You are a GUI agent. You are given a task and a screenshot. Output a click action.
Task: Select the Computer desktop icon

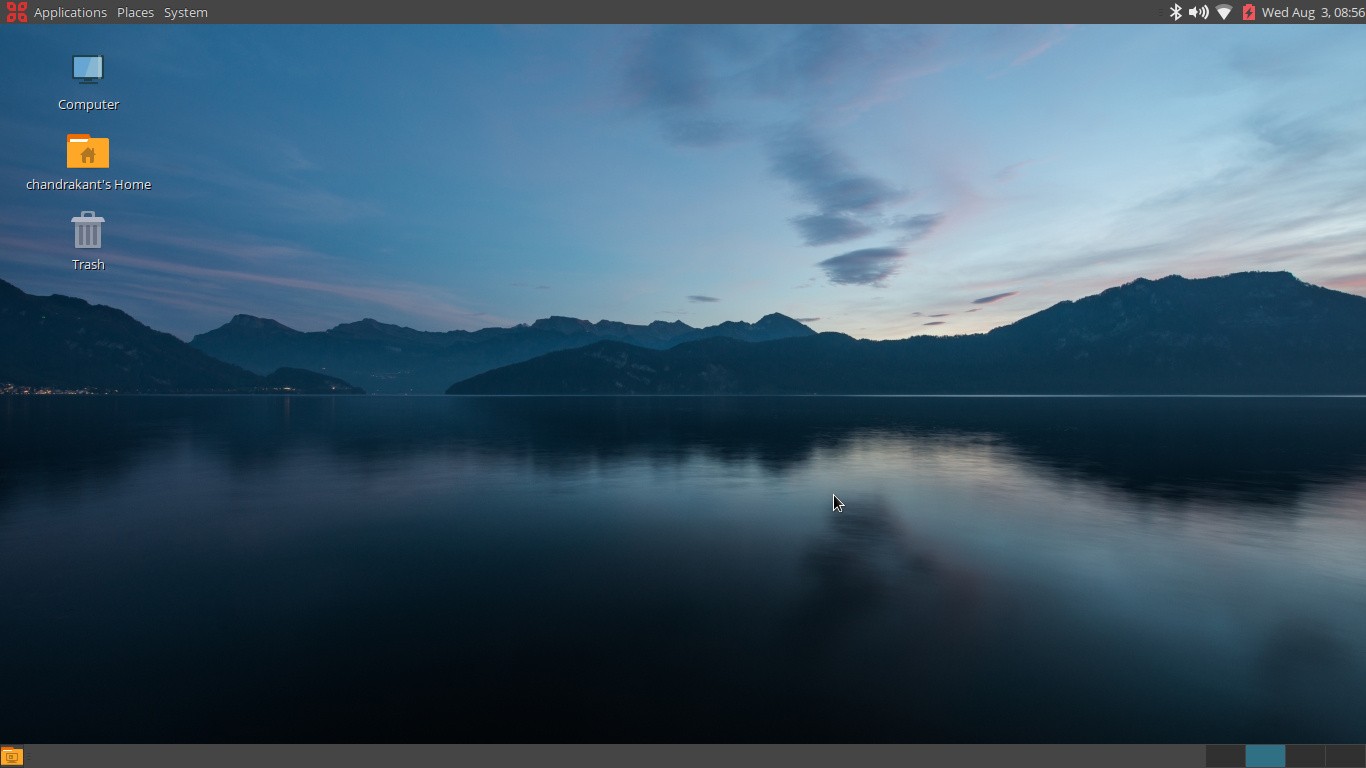pyautogui.click(x=88, y=69)
